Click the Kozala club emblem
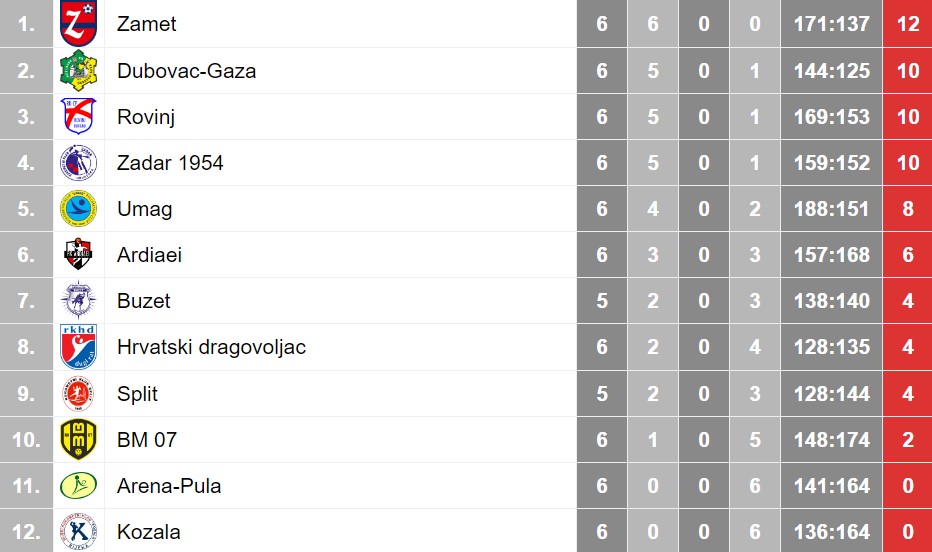This screenshot has height=552, width=932. [x=78, y=531]
